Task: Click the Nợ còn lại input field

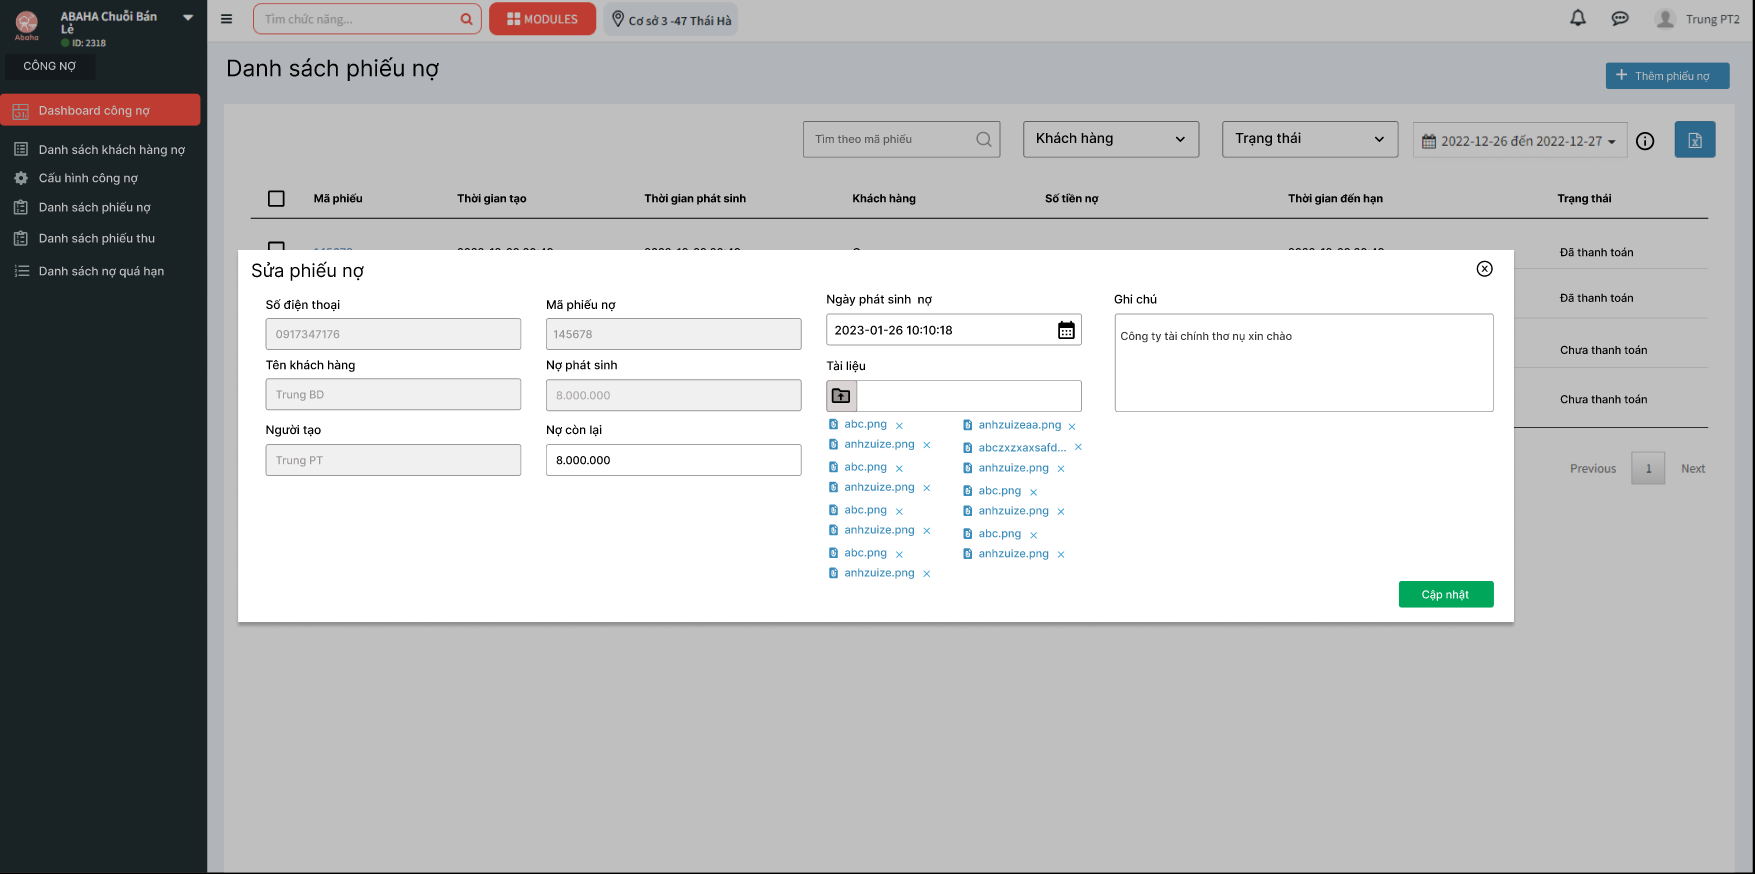Action: tap(673, 460)
